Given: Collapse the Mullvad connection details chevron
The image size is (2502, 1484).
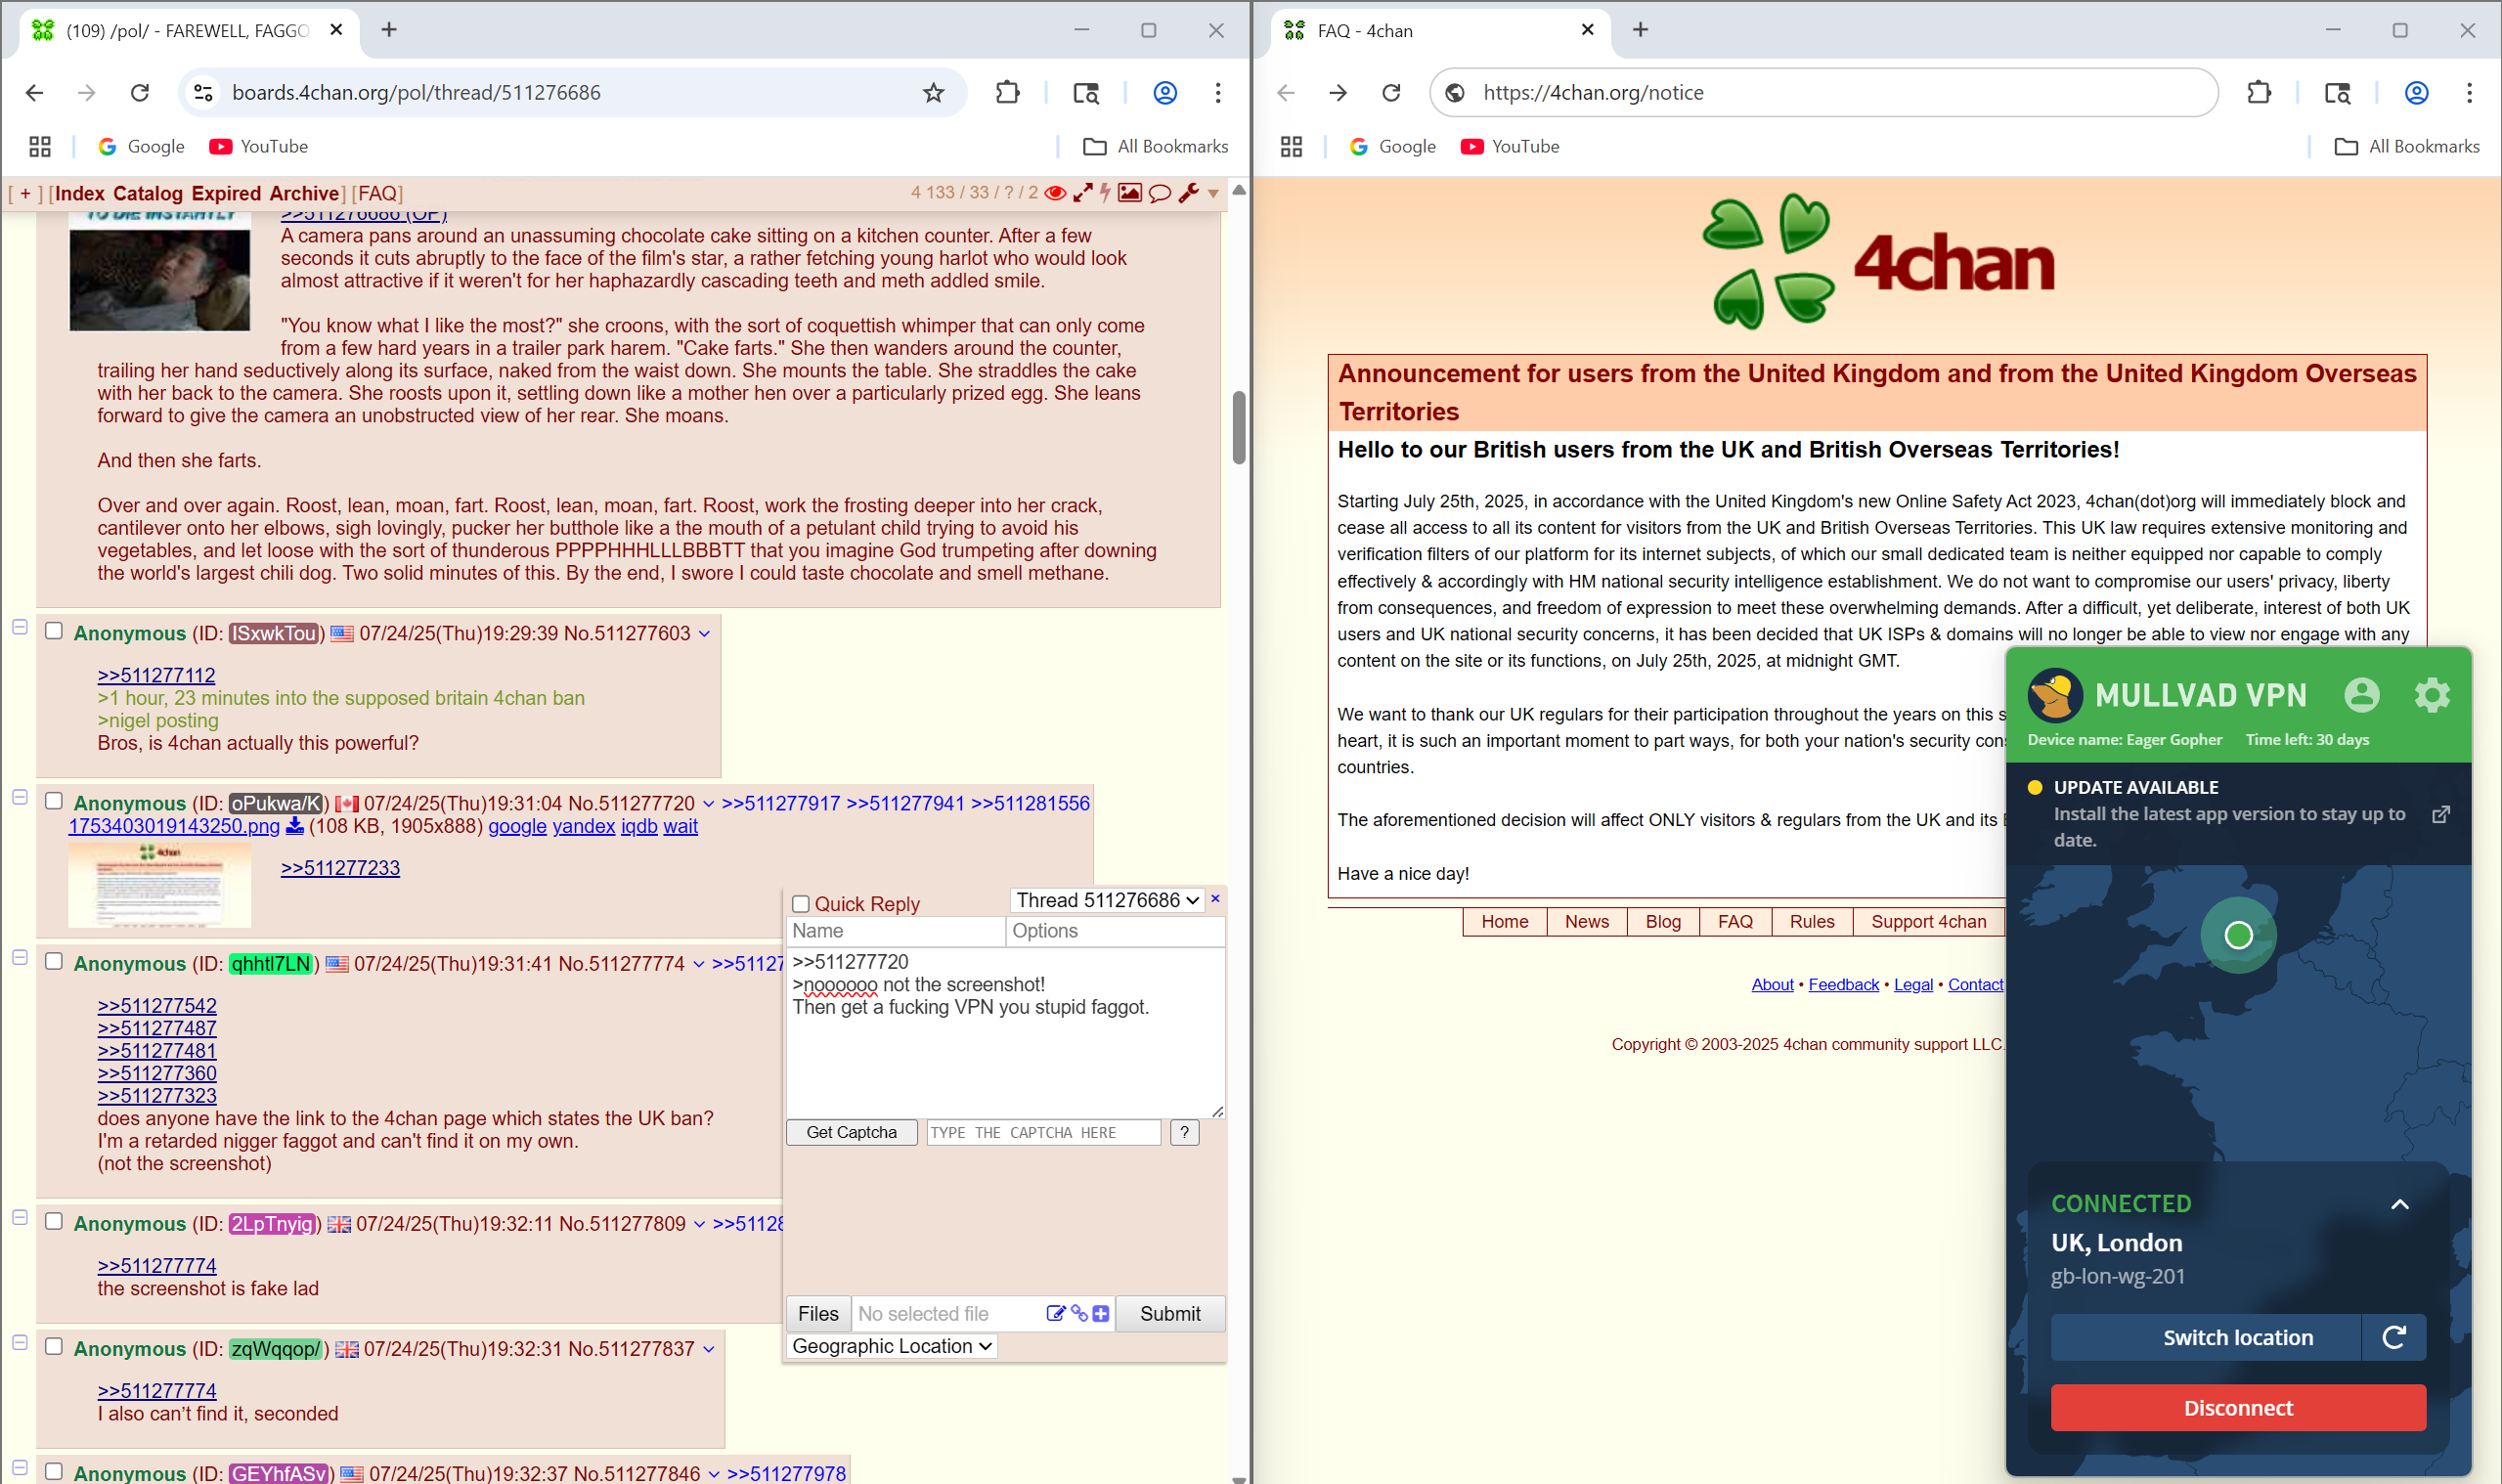Looking at the screenshot, I should [2399, 1204].
